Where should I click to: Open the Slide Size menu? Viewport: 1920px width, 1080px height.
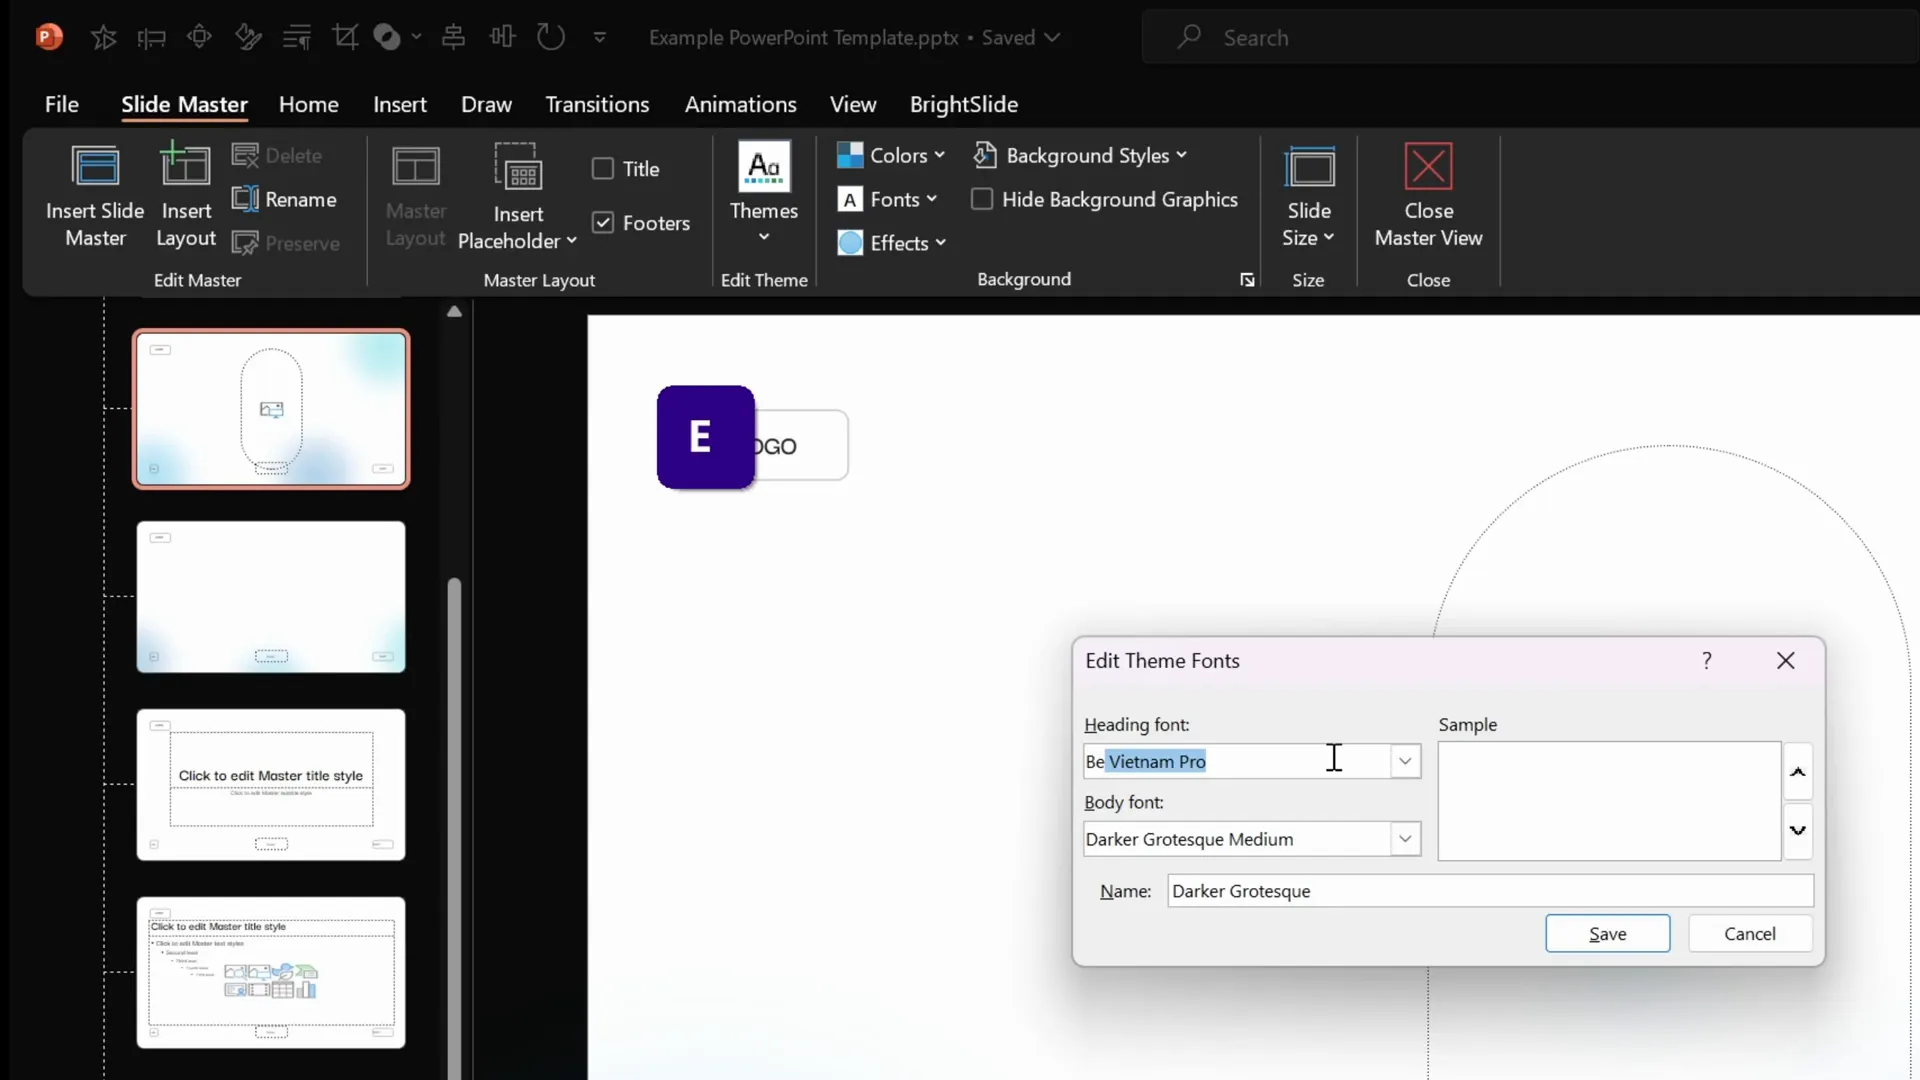pyautogui.click(x=1308, y=196)
